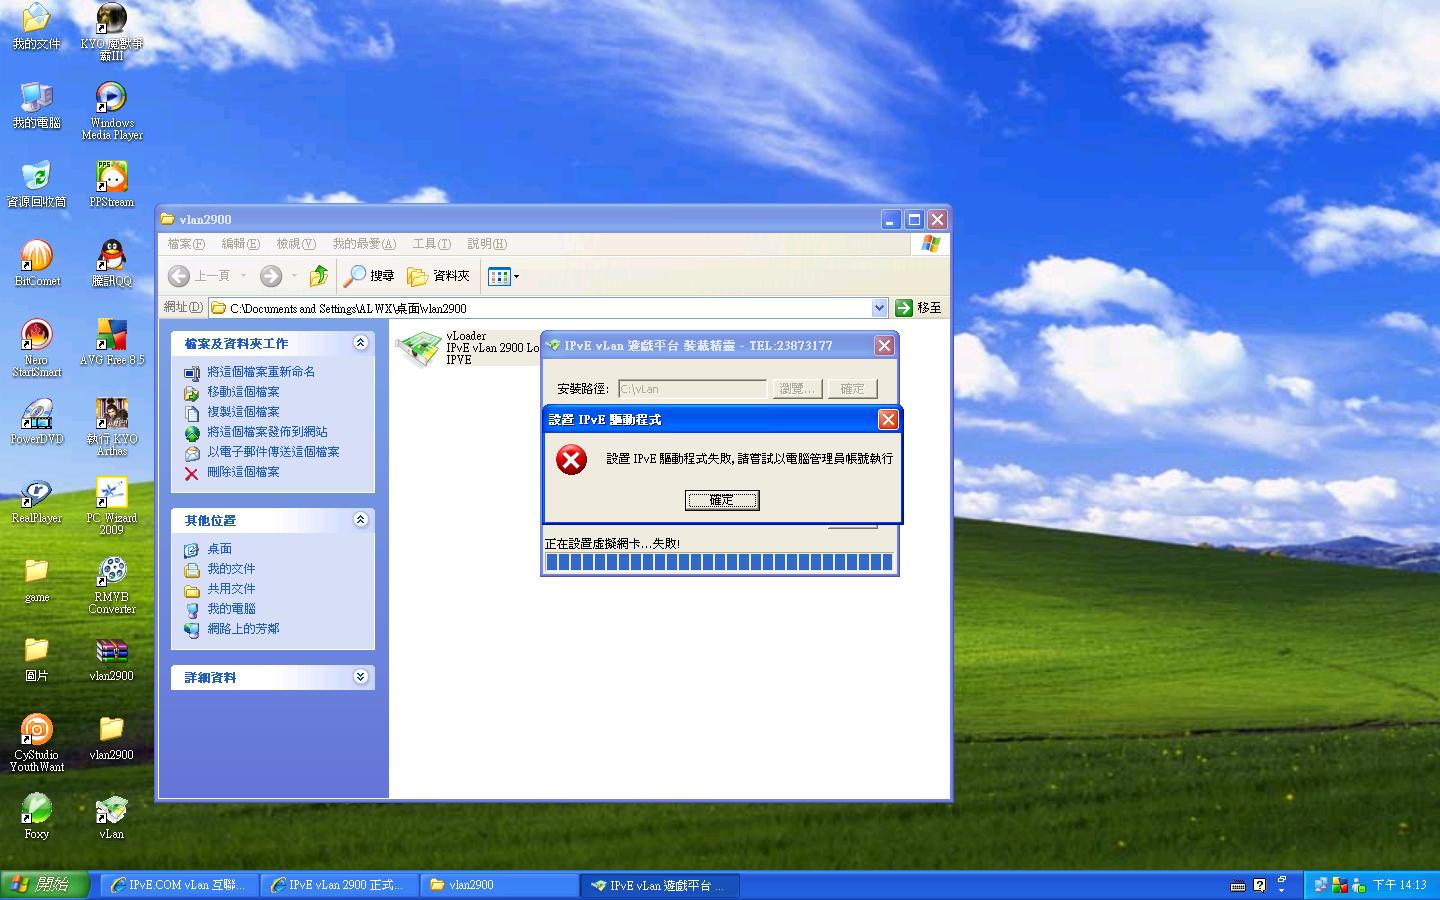Close the 設置 IPvE 驅動程式 error dialog
Image resolution: width=1440 pixels, height=900 pixels.
[x=887, y=420]
